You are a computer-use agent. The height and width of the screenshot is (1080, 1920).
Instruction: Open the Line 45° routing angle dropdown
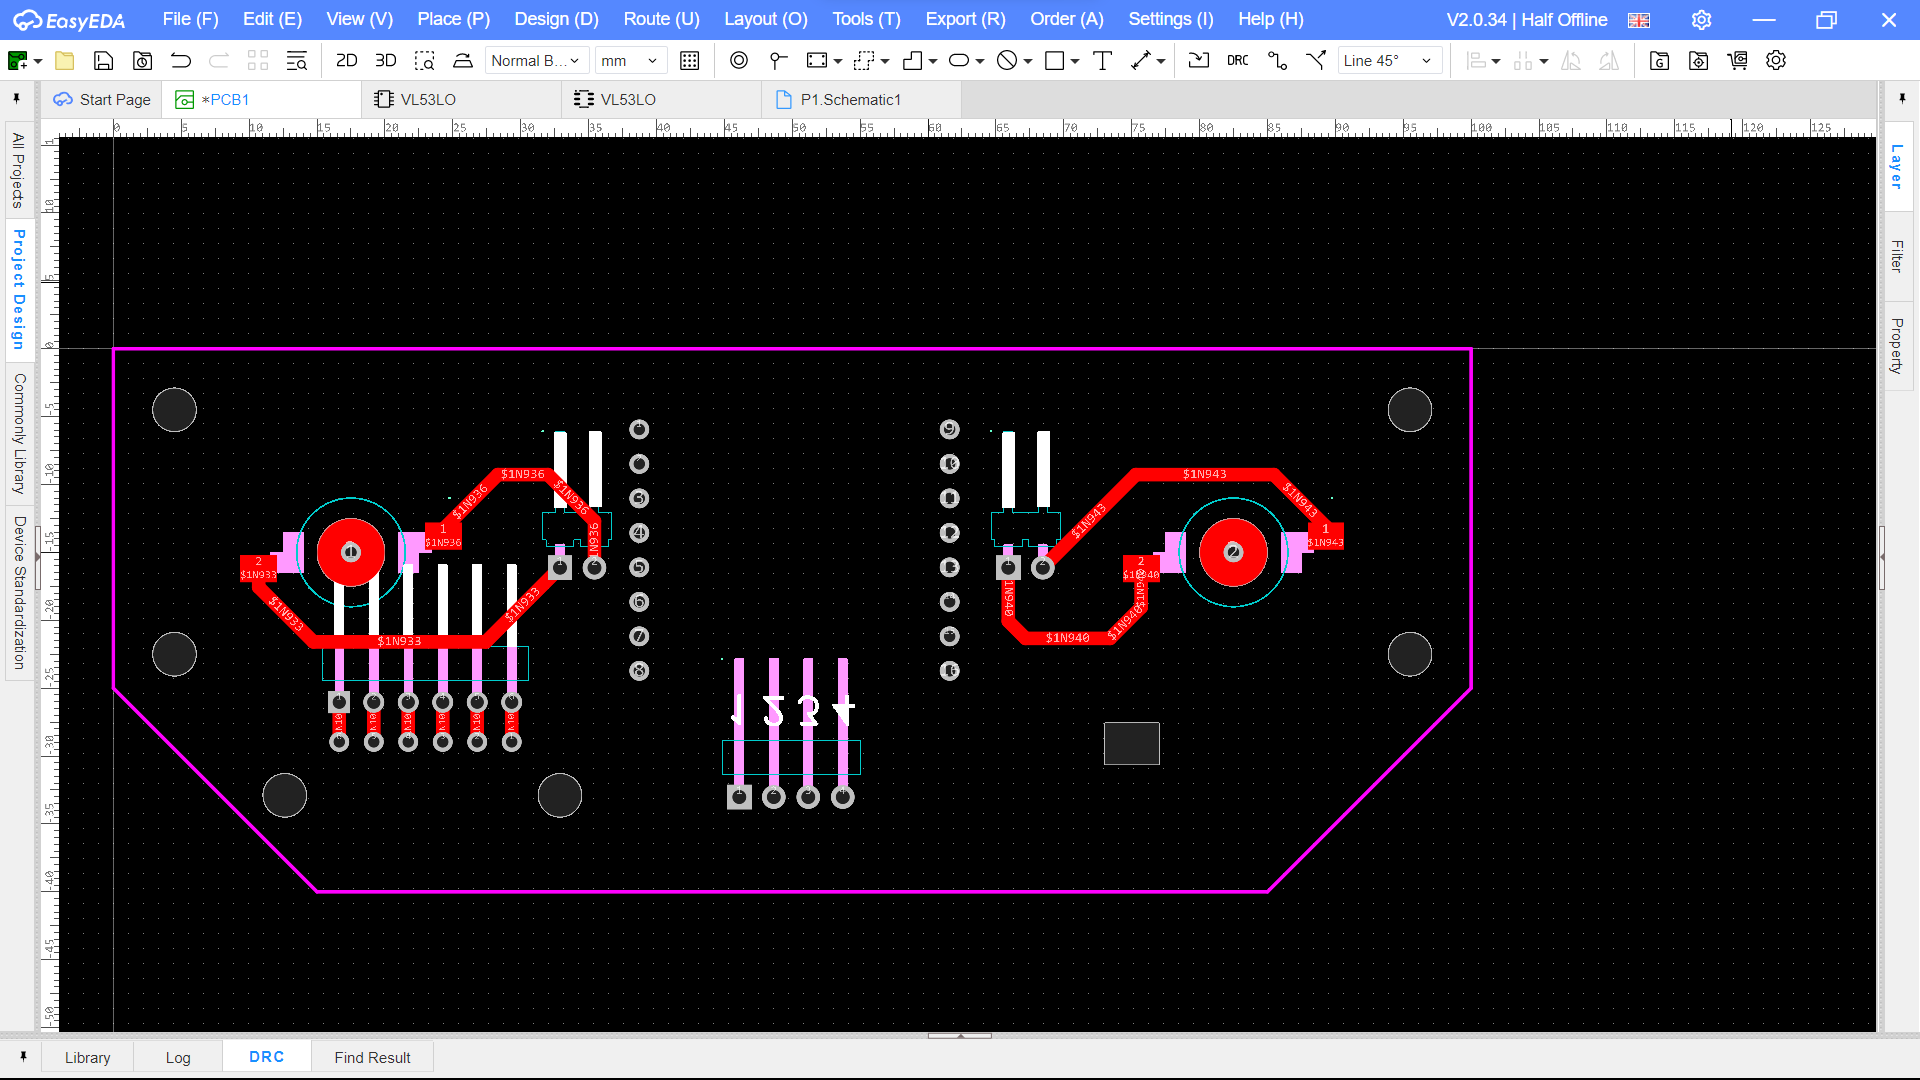[x=1389, y=61]
